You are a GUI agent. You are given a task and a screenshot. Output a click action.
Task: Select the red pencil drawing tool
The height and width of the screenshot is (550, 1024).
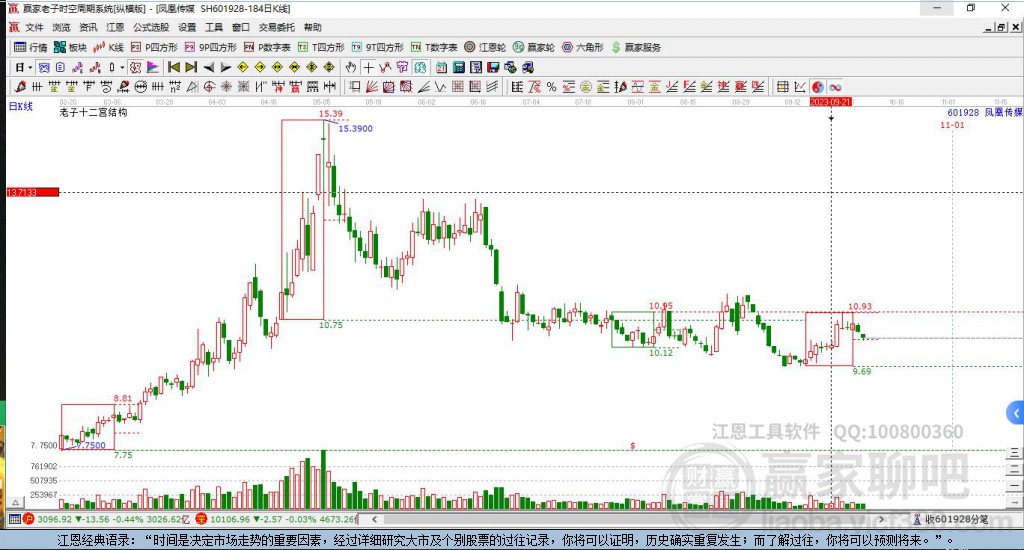click(20, 87)
